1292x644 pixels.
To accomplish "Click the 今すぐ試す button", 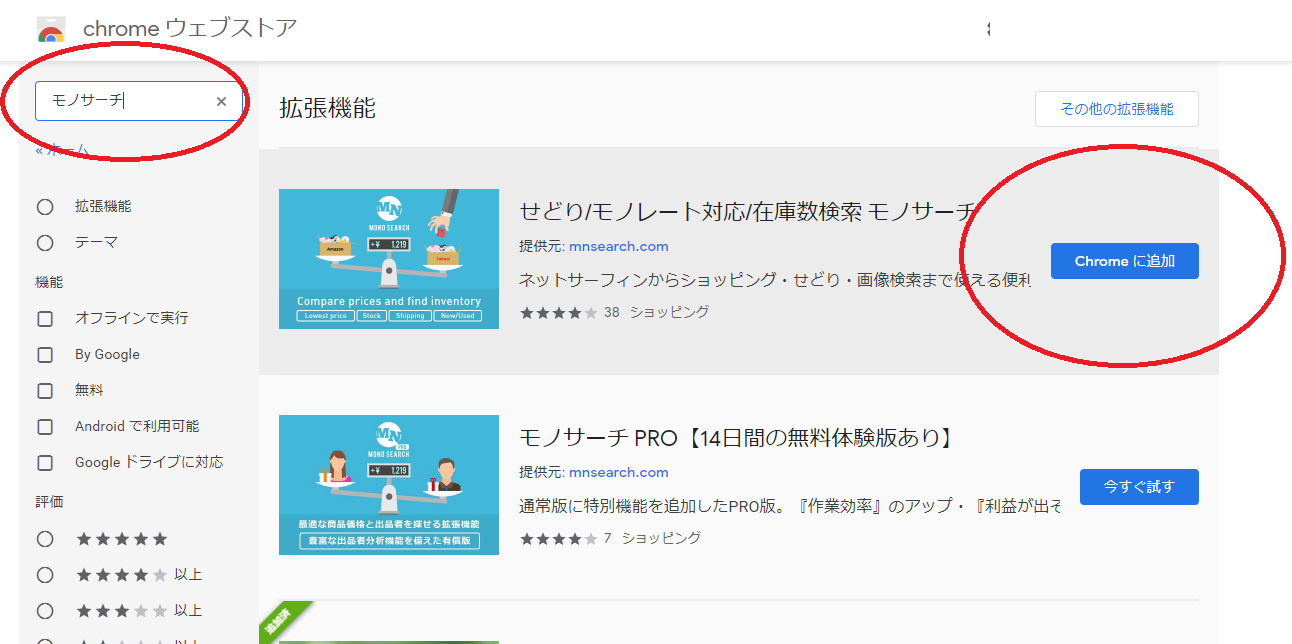I will tap(1139, 487).
